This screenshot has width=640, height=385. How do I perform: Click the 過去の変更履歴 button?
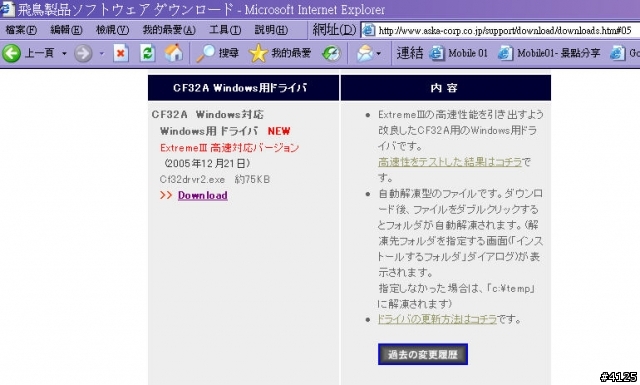coord(423,354)
